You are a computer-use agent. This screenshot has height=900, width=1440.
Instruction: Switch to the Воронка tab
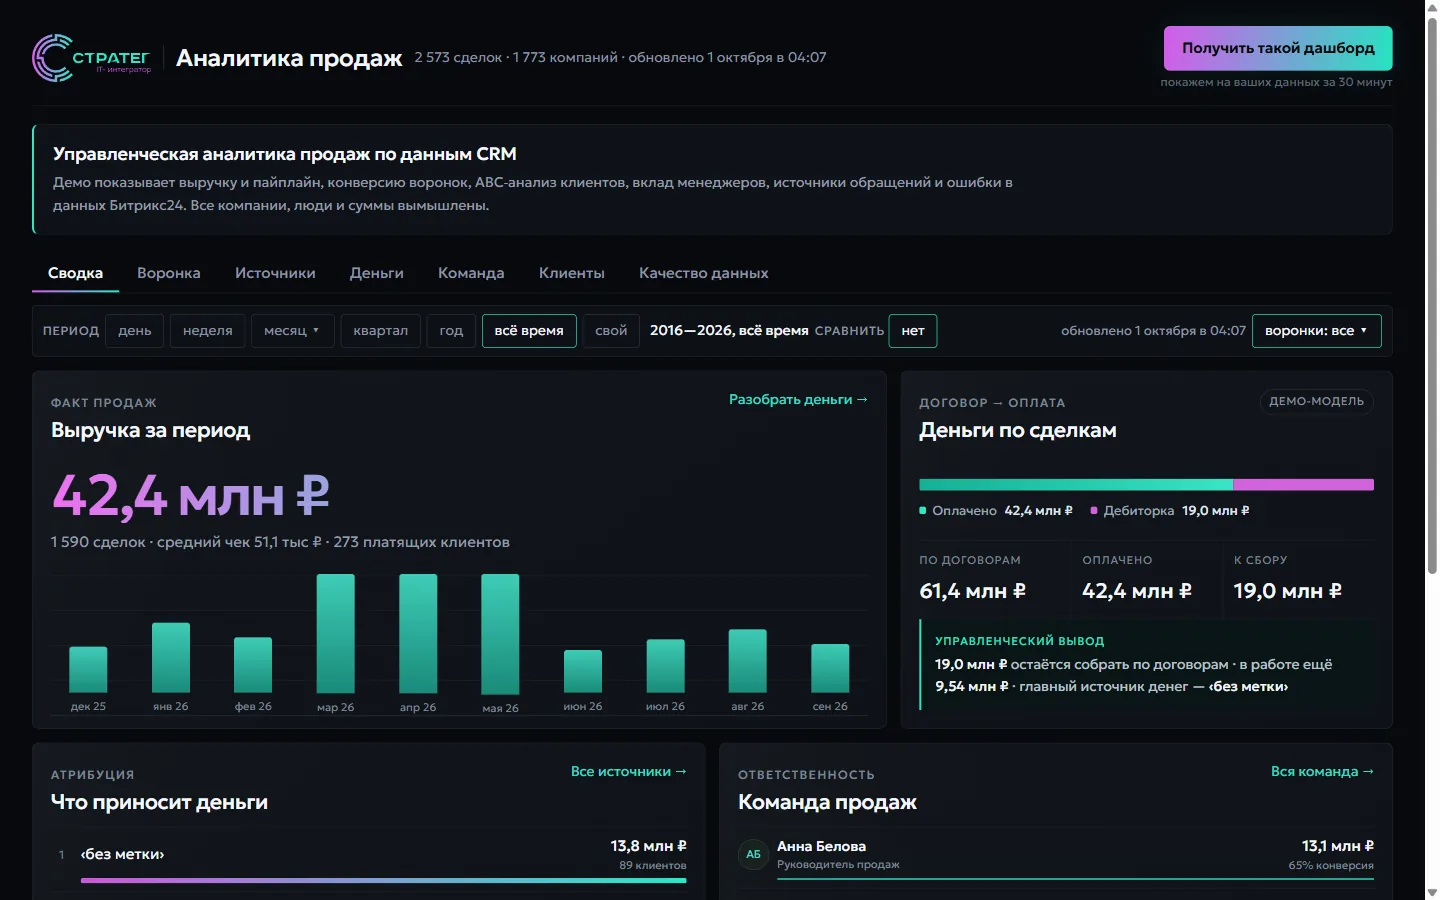pyautogui.click(x=169, y=273)
